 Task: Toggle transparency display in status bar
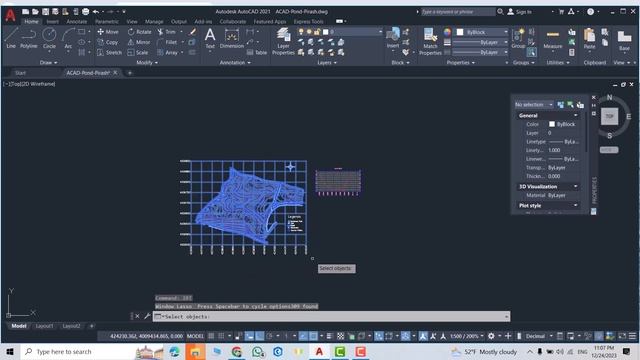point(340,336)
